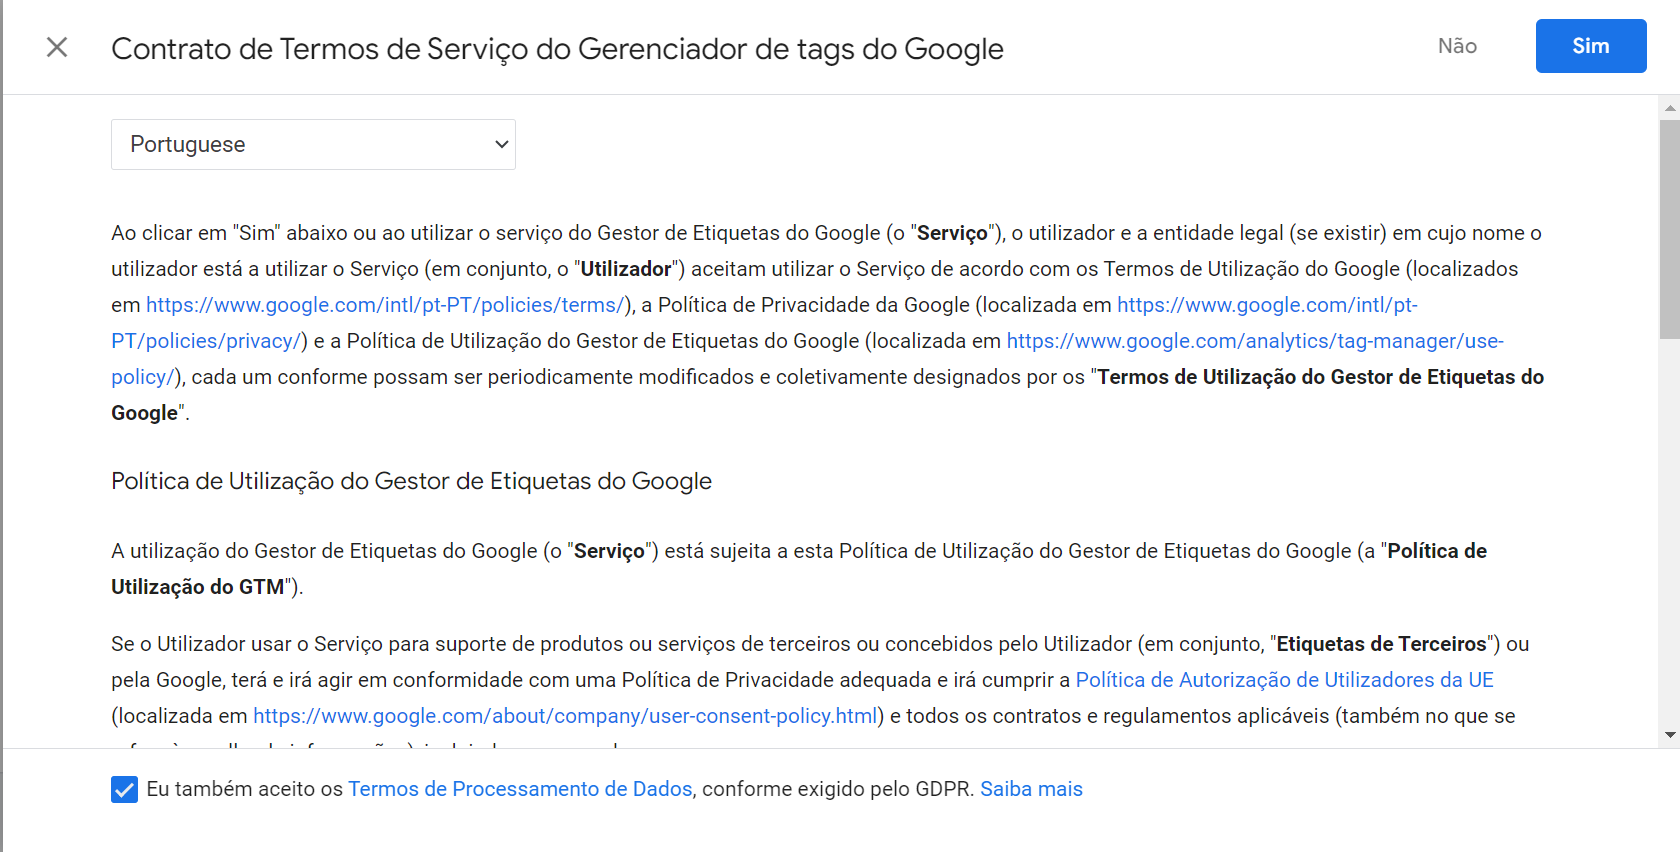1680x852 pixels.
Task: Click the language dropdown chevron arrow
Action: point(502,144)
